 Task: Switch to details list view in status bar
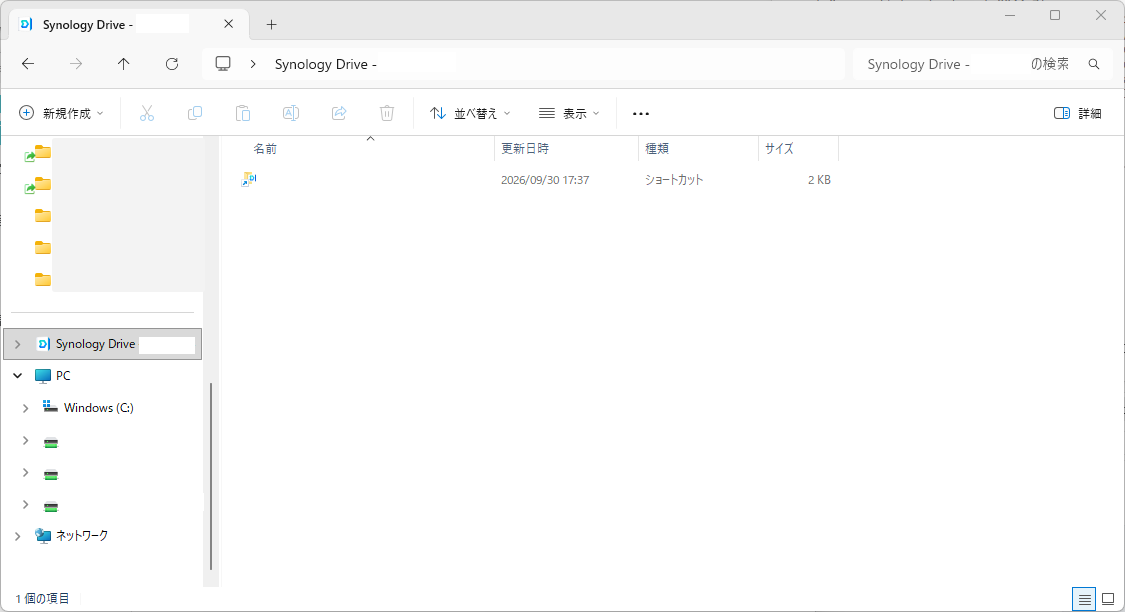(x=1084, y=599)
